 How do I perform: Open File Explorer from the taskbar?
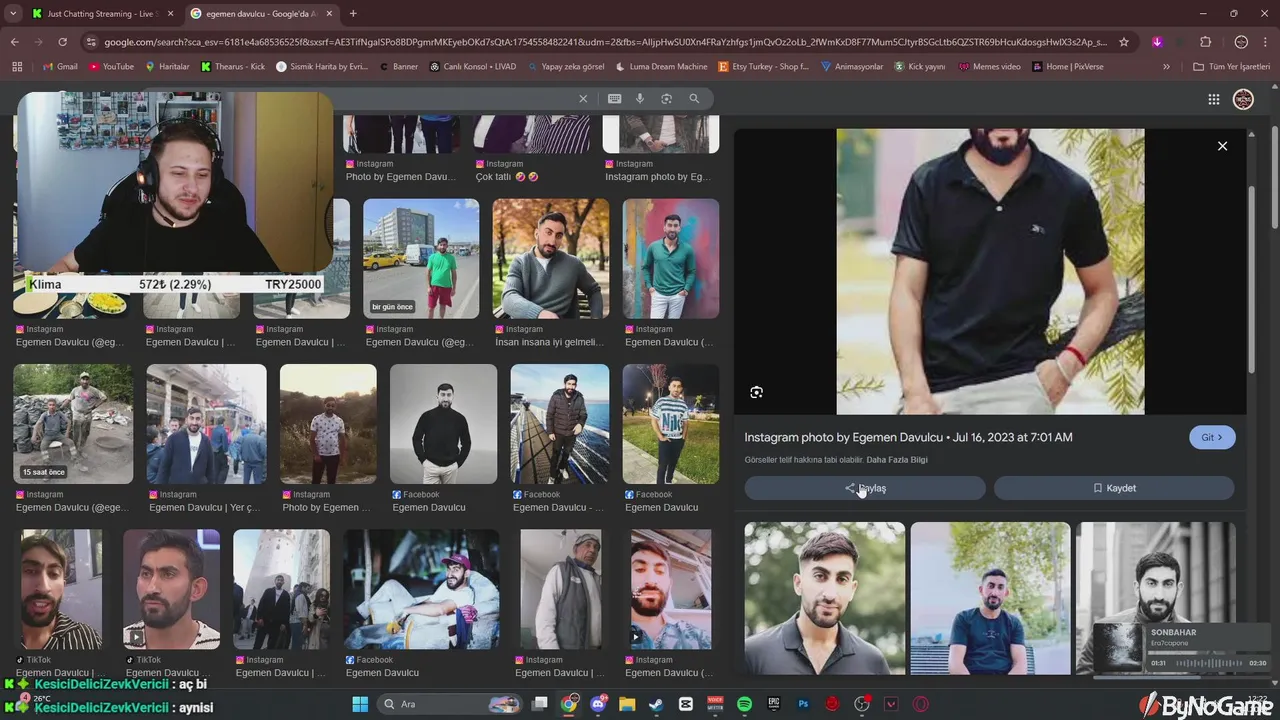pos(627,704)
